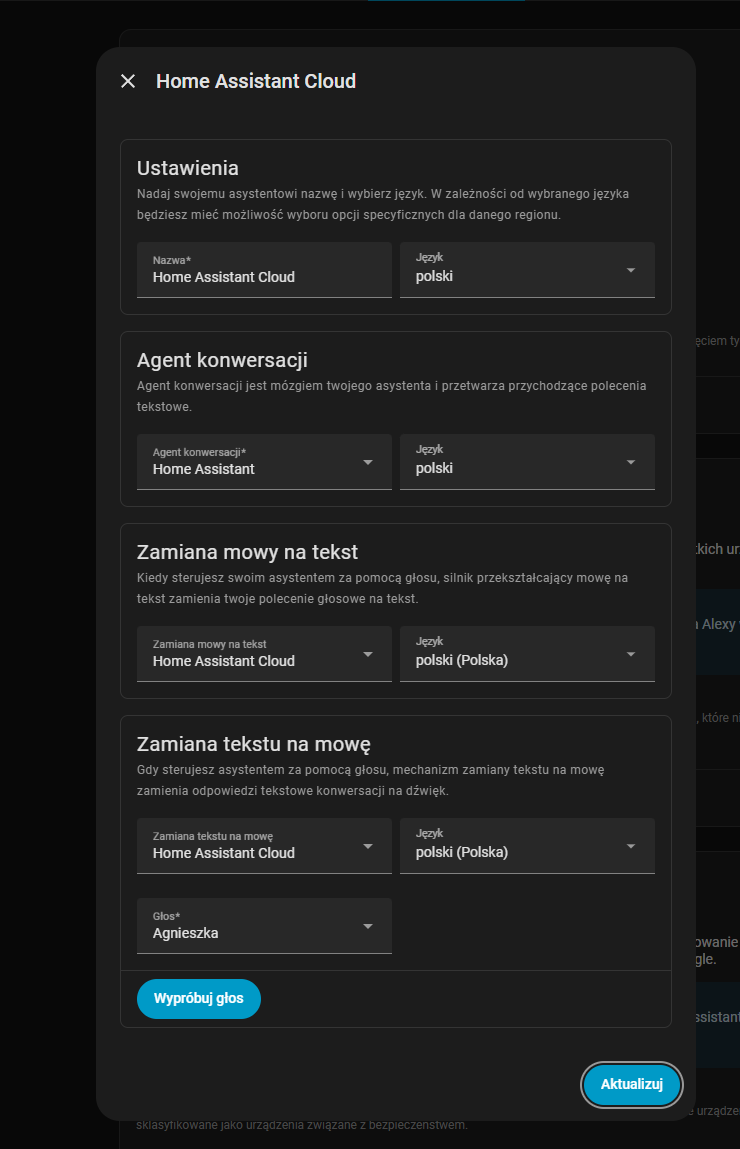Click arrow icon of Język field under Ustawienia
Image resolution: width=740 pixels, height=1149 pixels.
pyautogui.click(x=631, y=270)
